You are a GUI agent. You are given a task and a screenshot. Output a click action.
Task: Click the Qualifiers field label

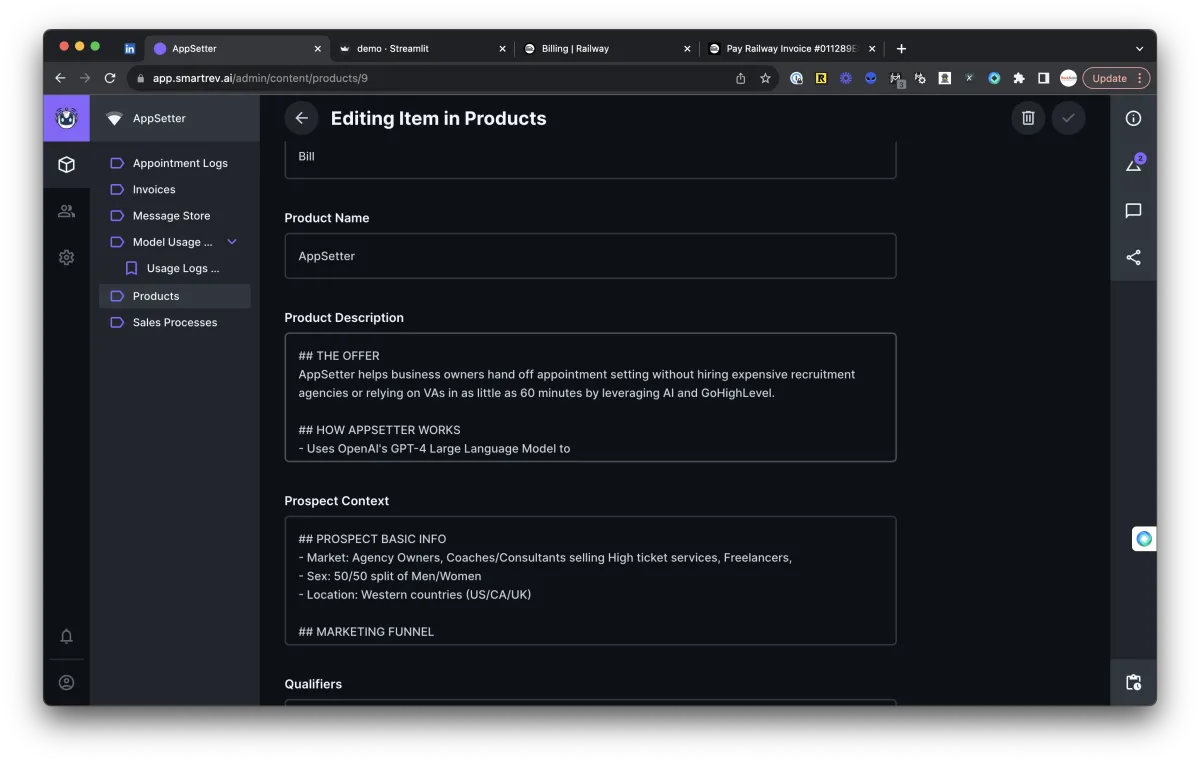pyautogui.click(x=313, y=684)
